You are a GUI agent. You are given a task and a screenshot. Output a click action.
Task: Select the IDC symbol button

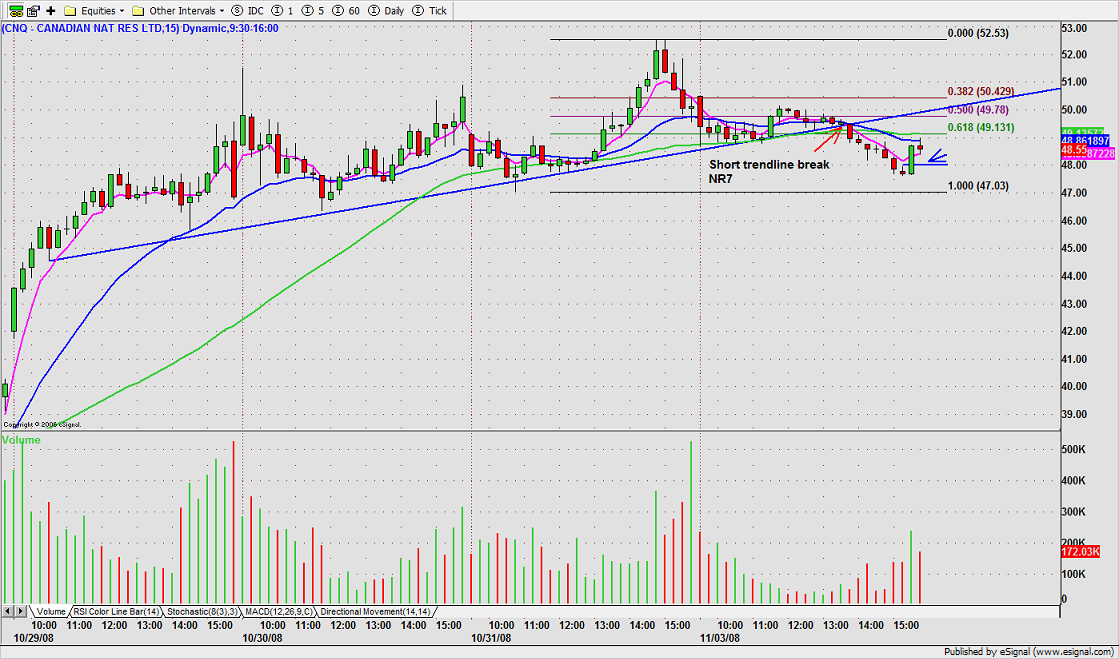tap(255, 11)
